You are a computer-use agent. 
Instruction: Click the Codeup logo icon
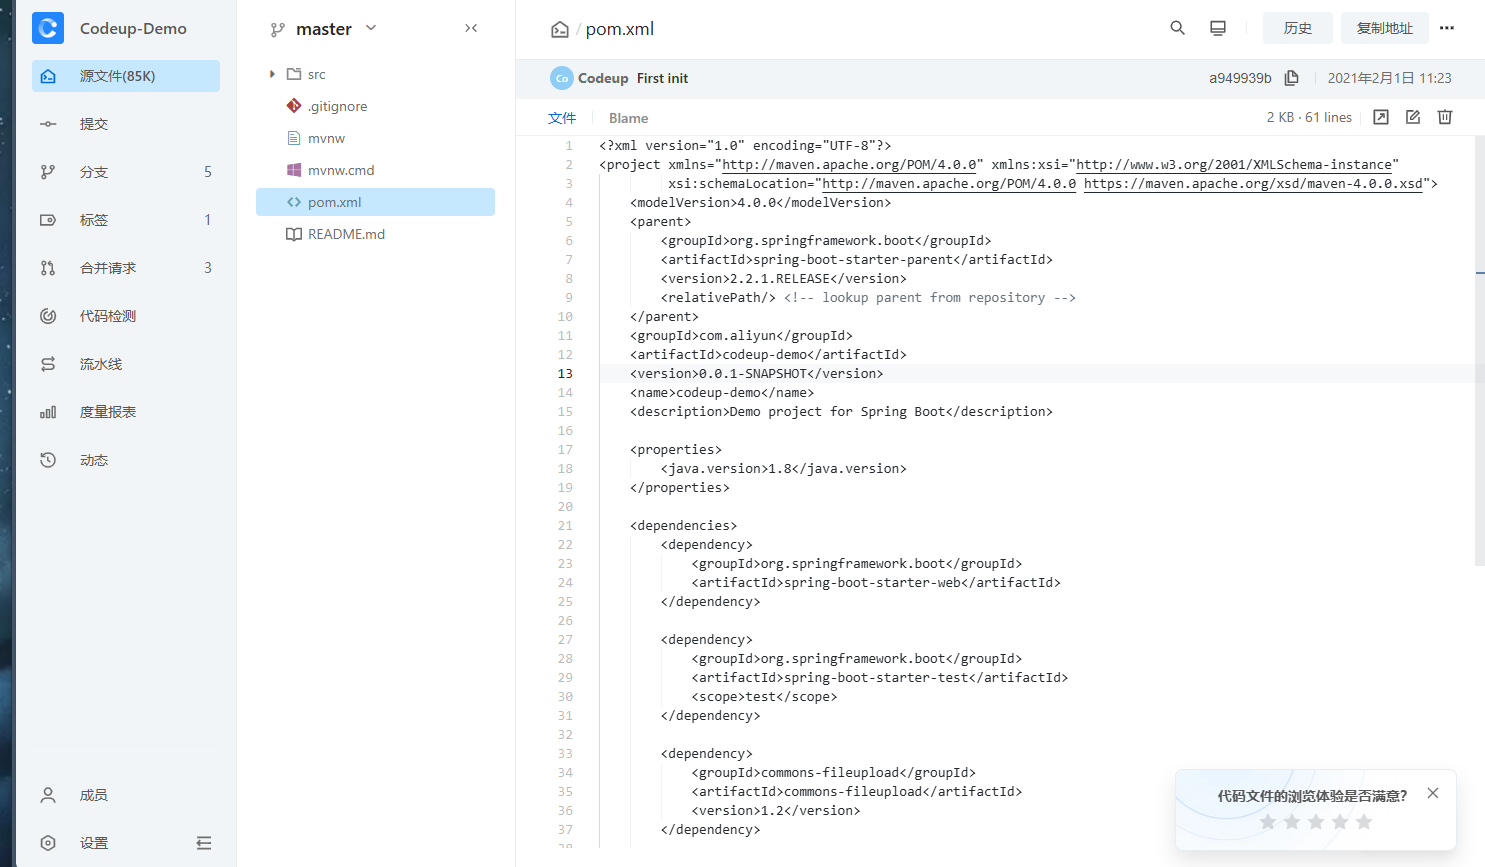[48, 28]
